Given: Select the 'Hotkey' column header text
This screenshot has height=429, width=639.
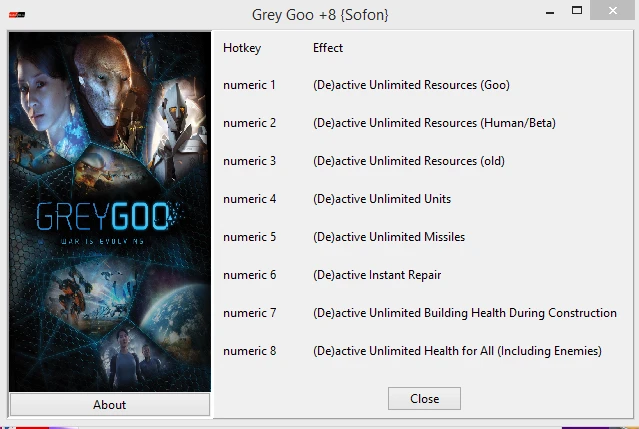Looking at the screenshot, I should pyautogui.click(x=242, y=48).
